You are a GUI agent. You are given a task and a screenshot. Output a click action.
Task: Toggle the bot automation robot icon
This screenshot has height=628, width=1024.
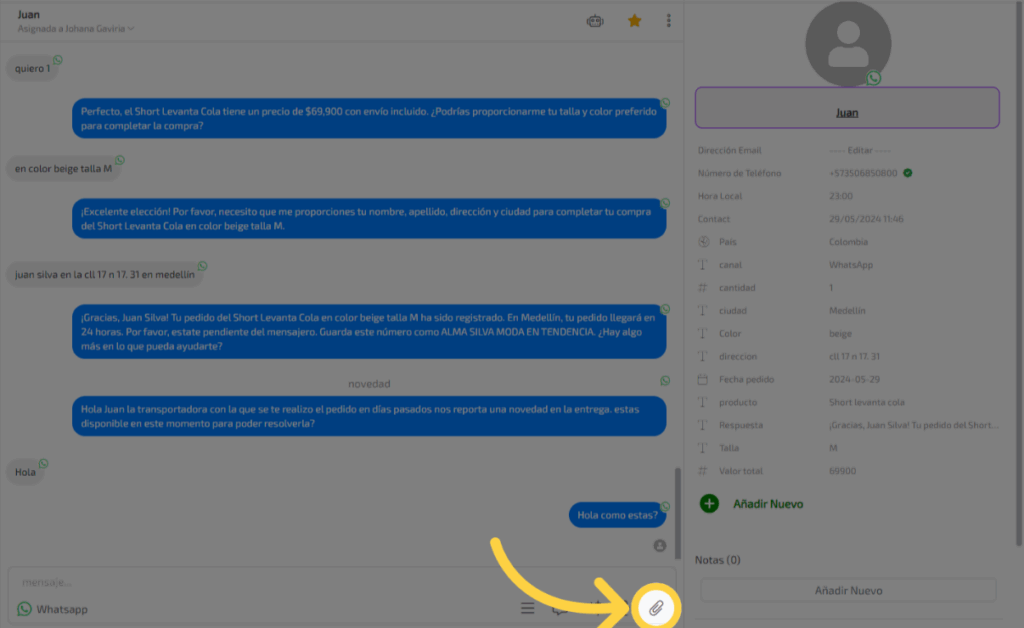click(596, 20)
